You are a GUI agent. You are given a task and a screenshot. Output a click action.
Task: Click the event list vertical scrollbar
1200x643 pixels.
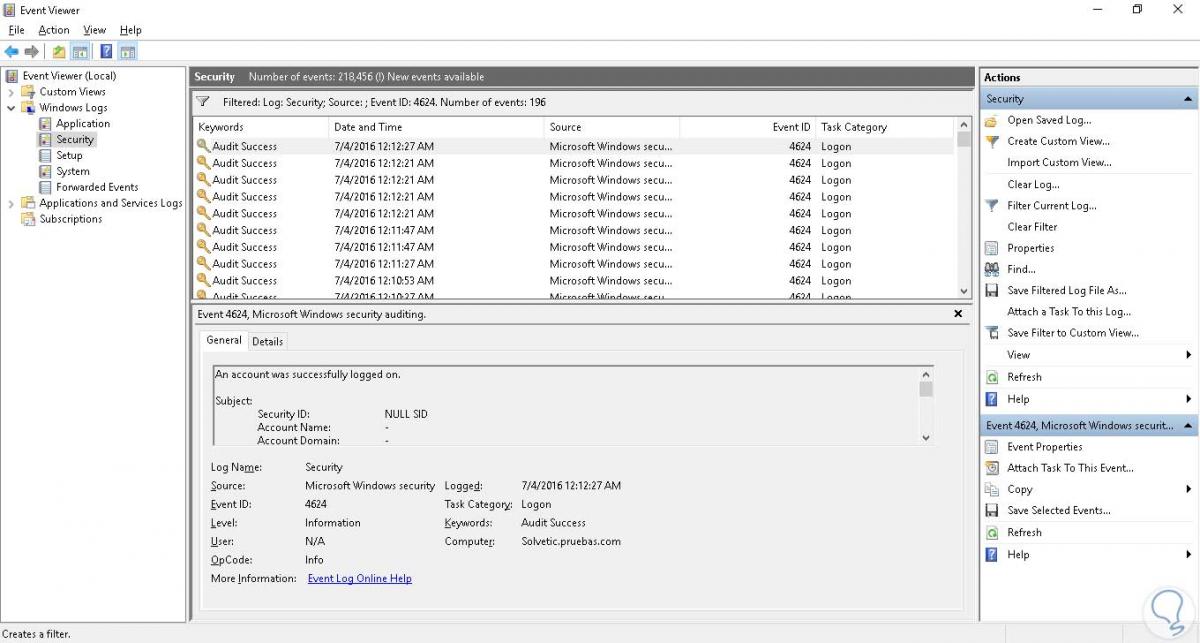(964, 208)
